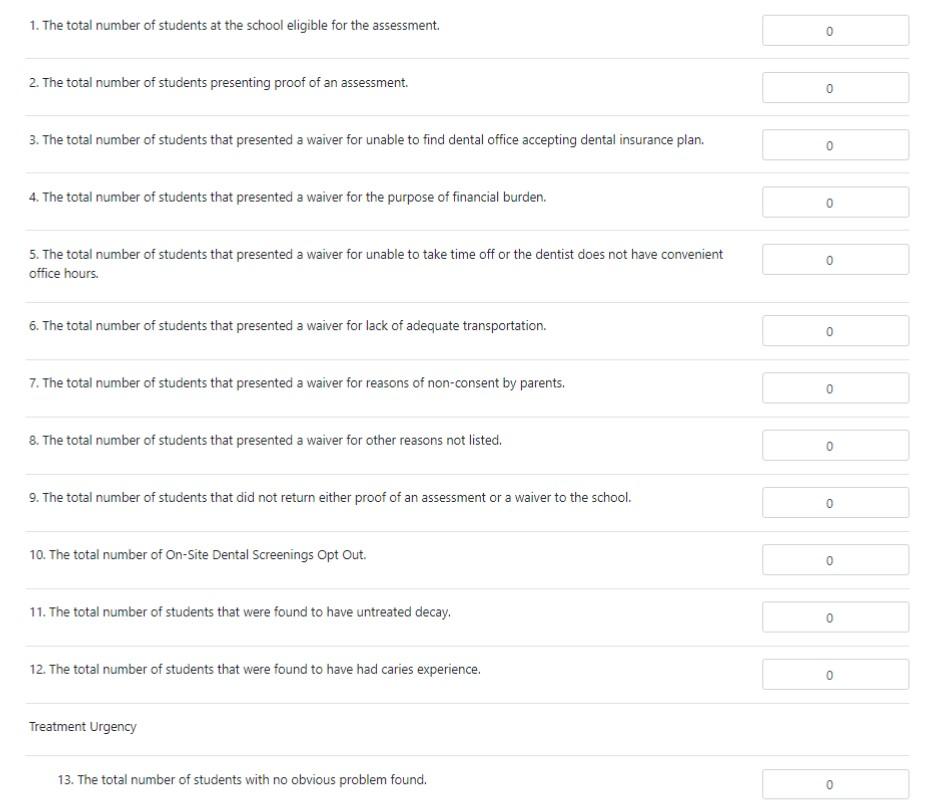Click question 12 caries experience label
This screenshot has height=806, width=927.
coord(255,669)
